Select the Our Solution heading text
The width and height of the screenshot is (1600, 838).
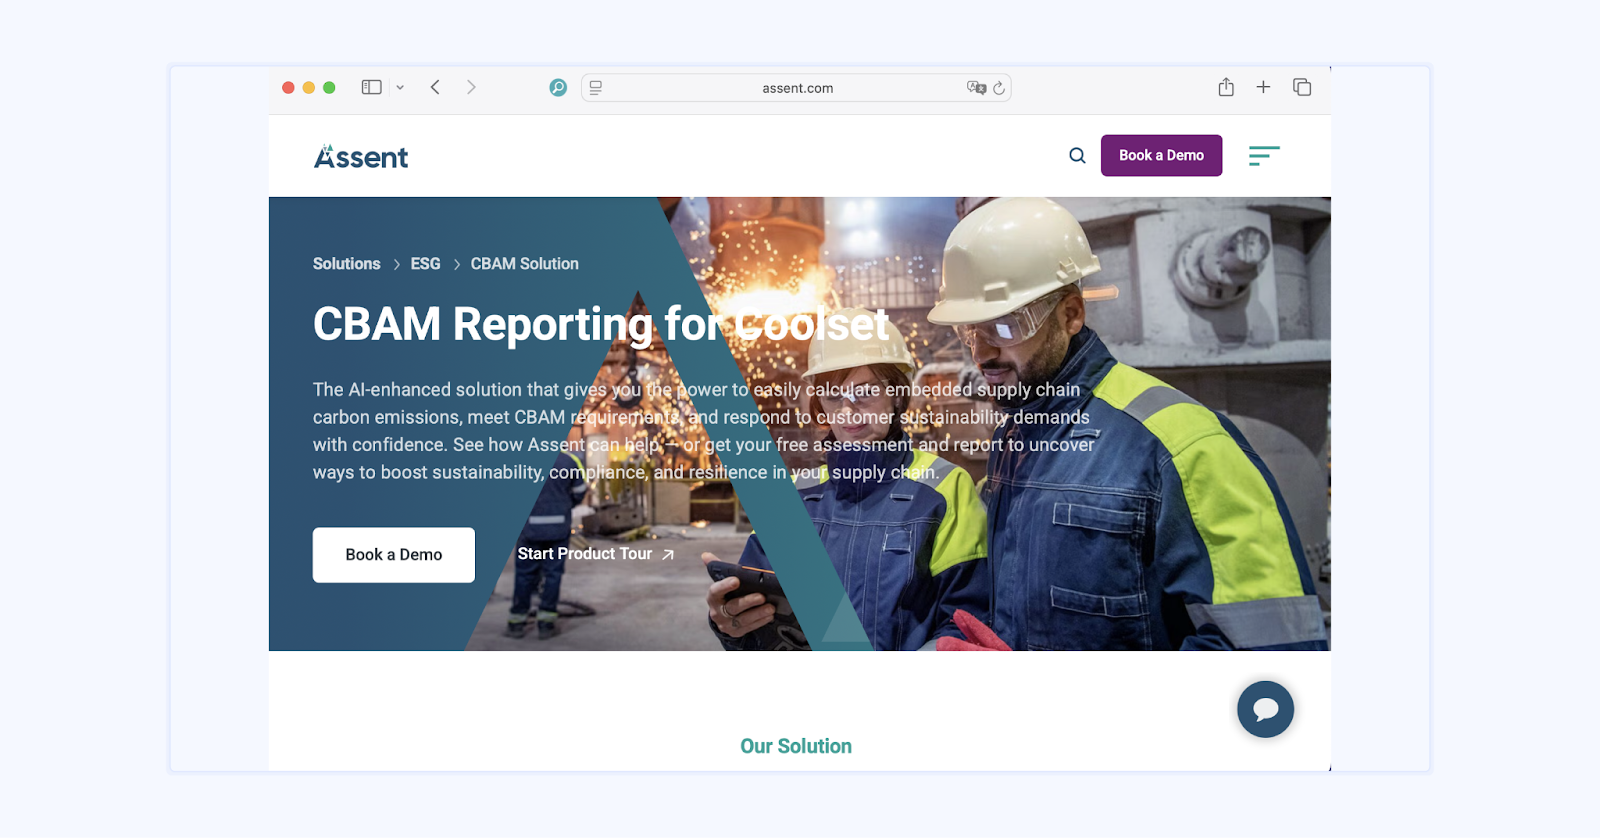tap(796, 746)
